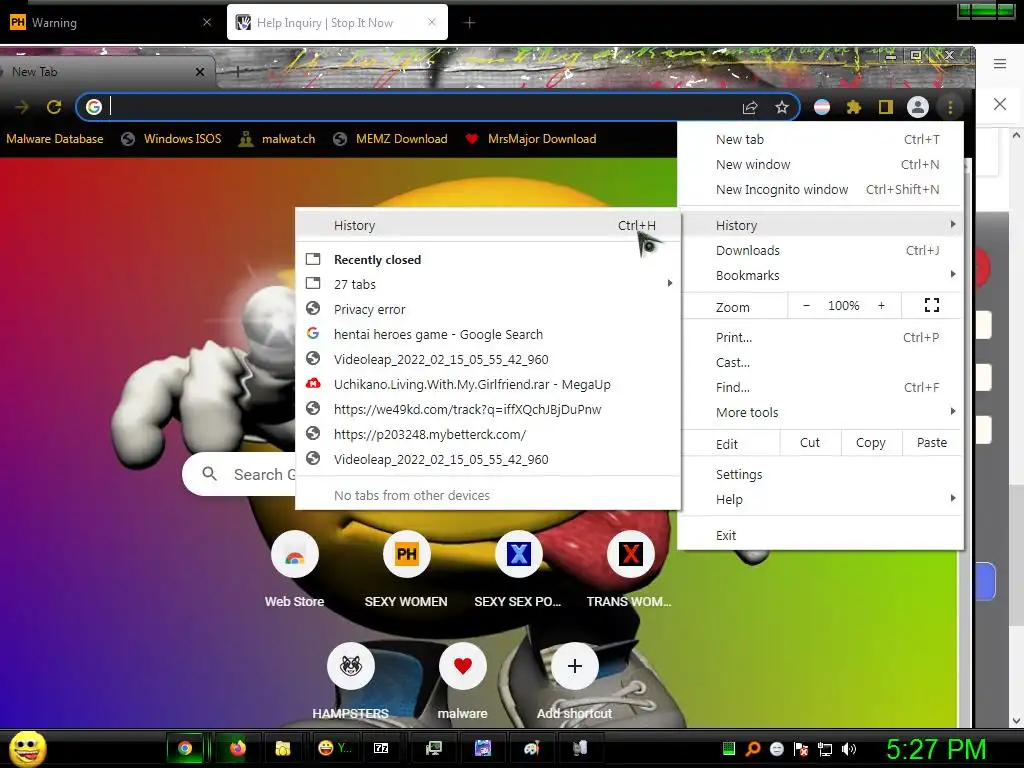Switch to Help Inquiry | Stop It Now tab
The image size is (1024, 768).
point(337,23)
